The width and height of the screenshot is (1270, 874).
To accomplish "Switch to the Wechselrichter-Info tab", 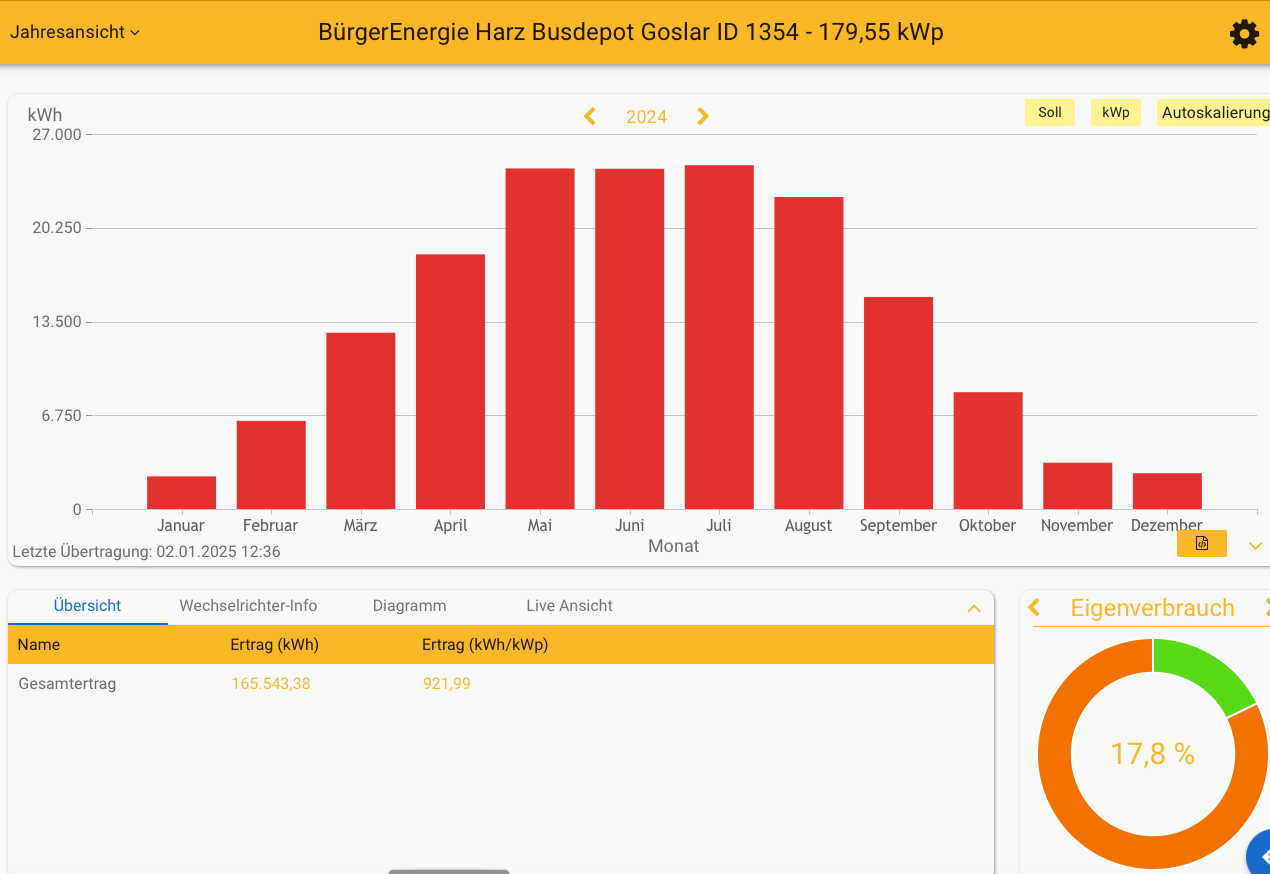I will coord(248,606).
